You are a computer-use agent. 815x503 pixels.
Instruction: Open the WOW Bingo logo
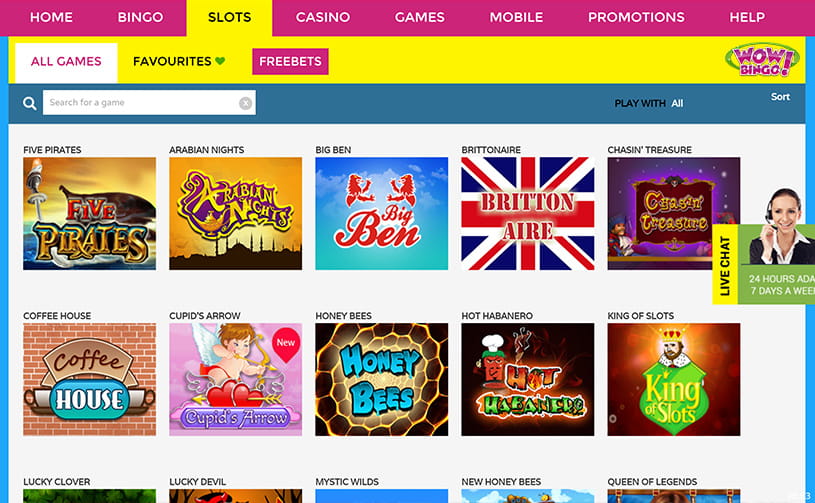[x=763, y=60]
